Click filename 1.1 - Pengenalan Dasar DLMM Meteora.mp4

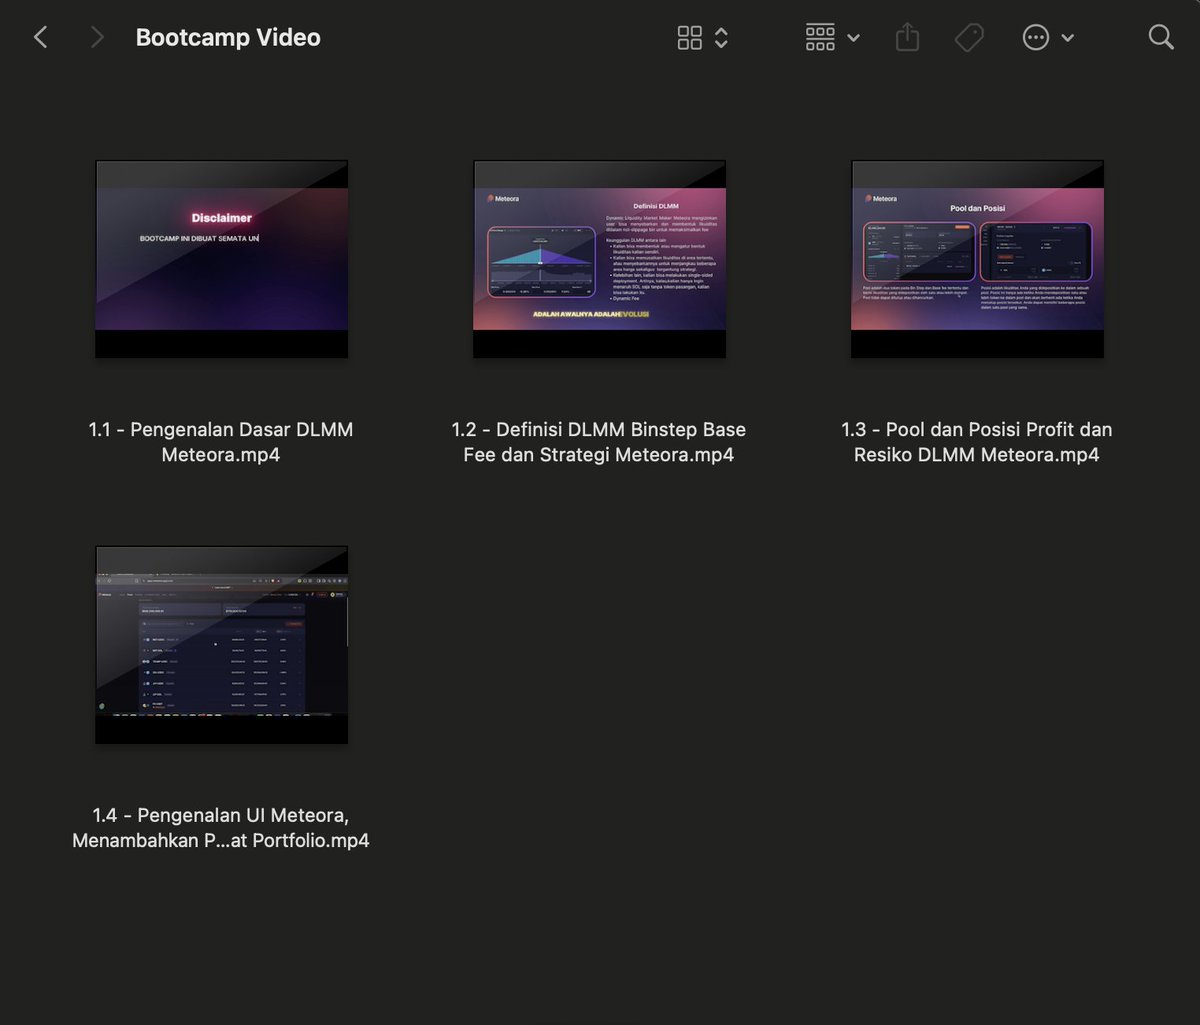click(221, 442)
